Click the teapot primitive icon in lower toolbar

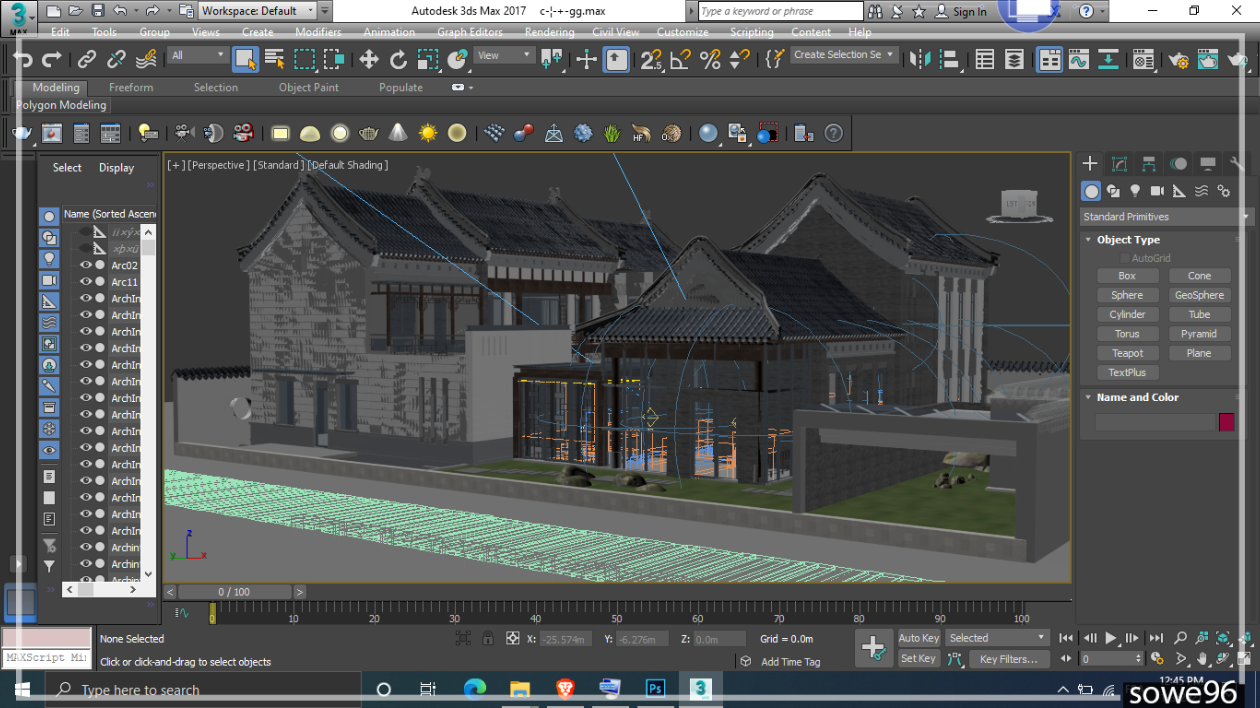(369, 133)
